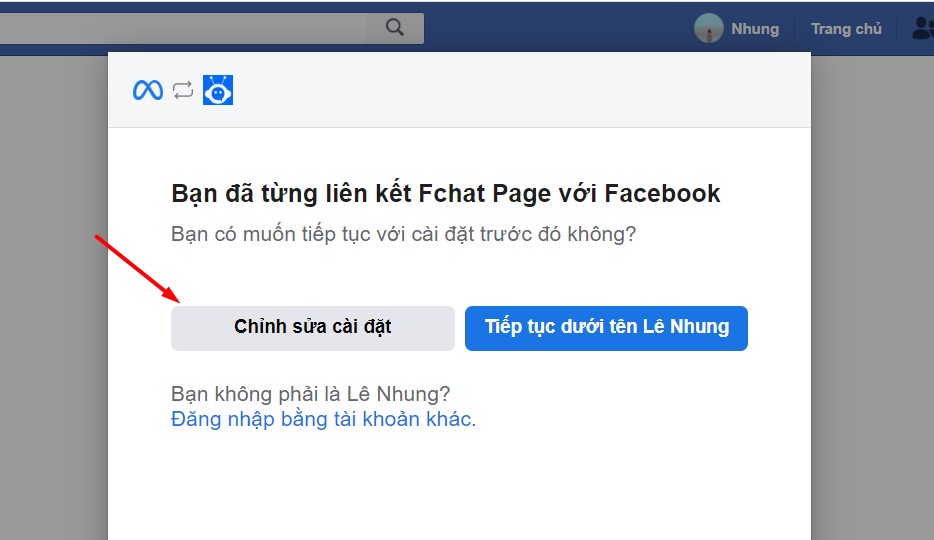Image resolution: width=934 pixels, height=540 pixels.
Task: Click the Bạn không phải là Lê Nhung text
Action: pos(311,394)
